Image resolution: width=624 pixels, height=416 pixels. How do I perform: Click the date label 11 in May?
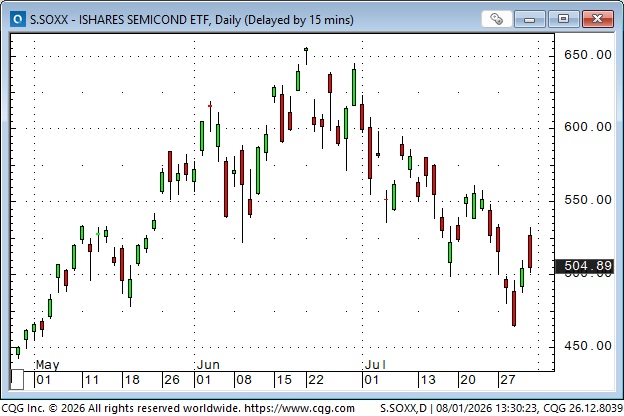pos(92,380)
